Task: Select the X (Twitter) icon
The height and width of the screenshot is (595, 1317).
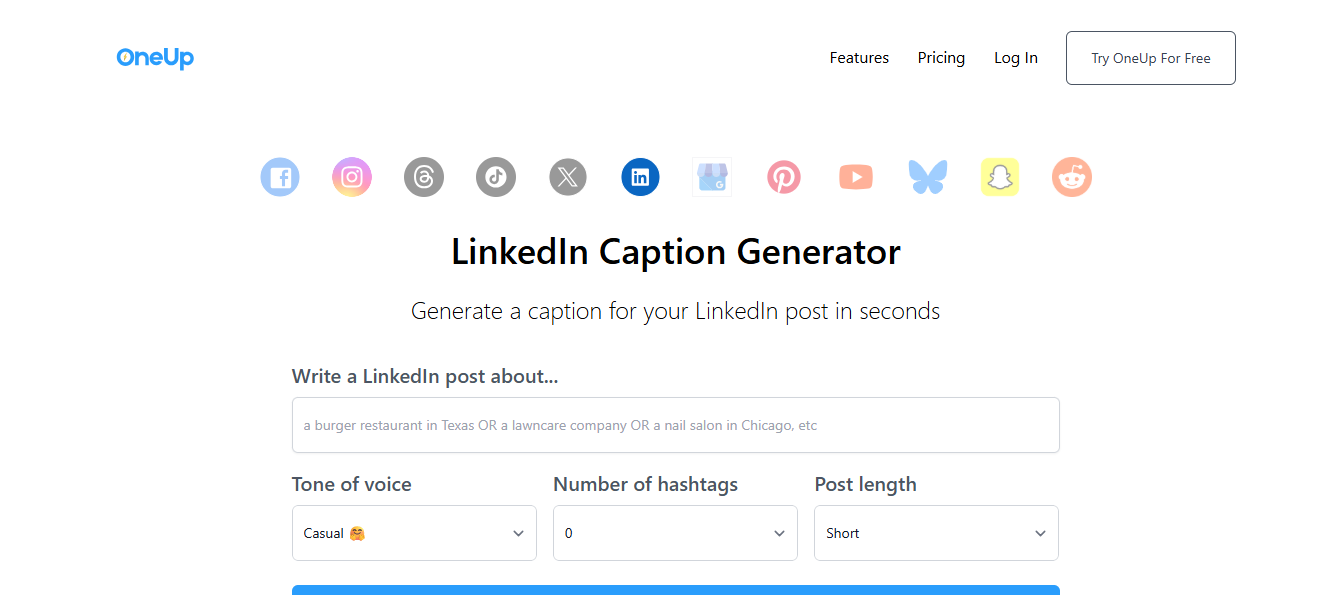Action: click(568, 178)
